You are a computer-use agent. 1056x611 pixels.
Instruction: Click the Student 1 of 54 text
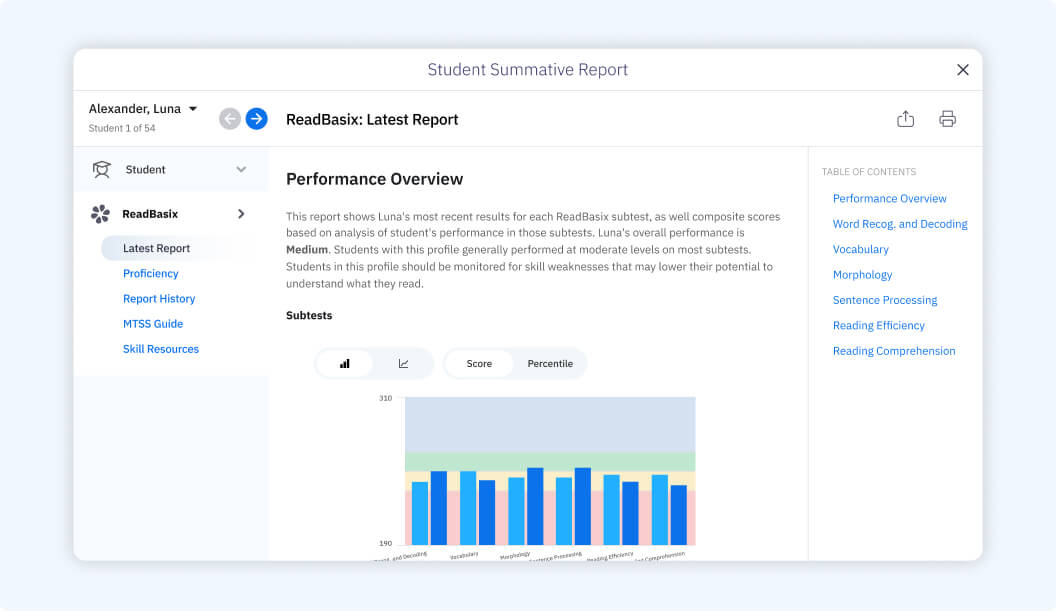pos(122,128)
